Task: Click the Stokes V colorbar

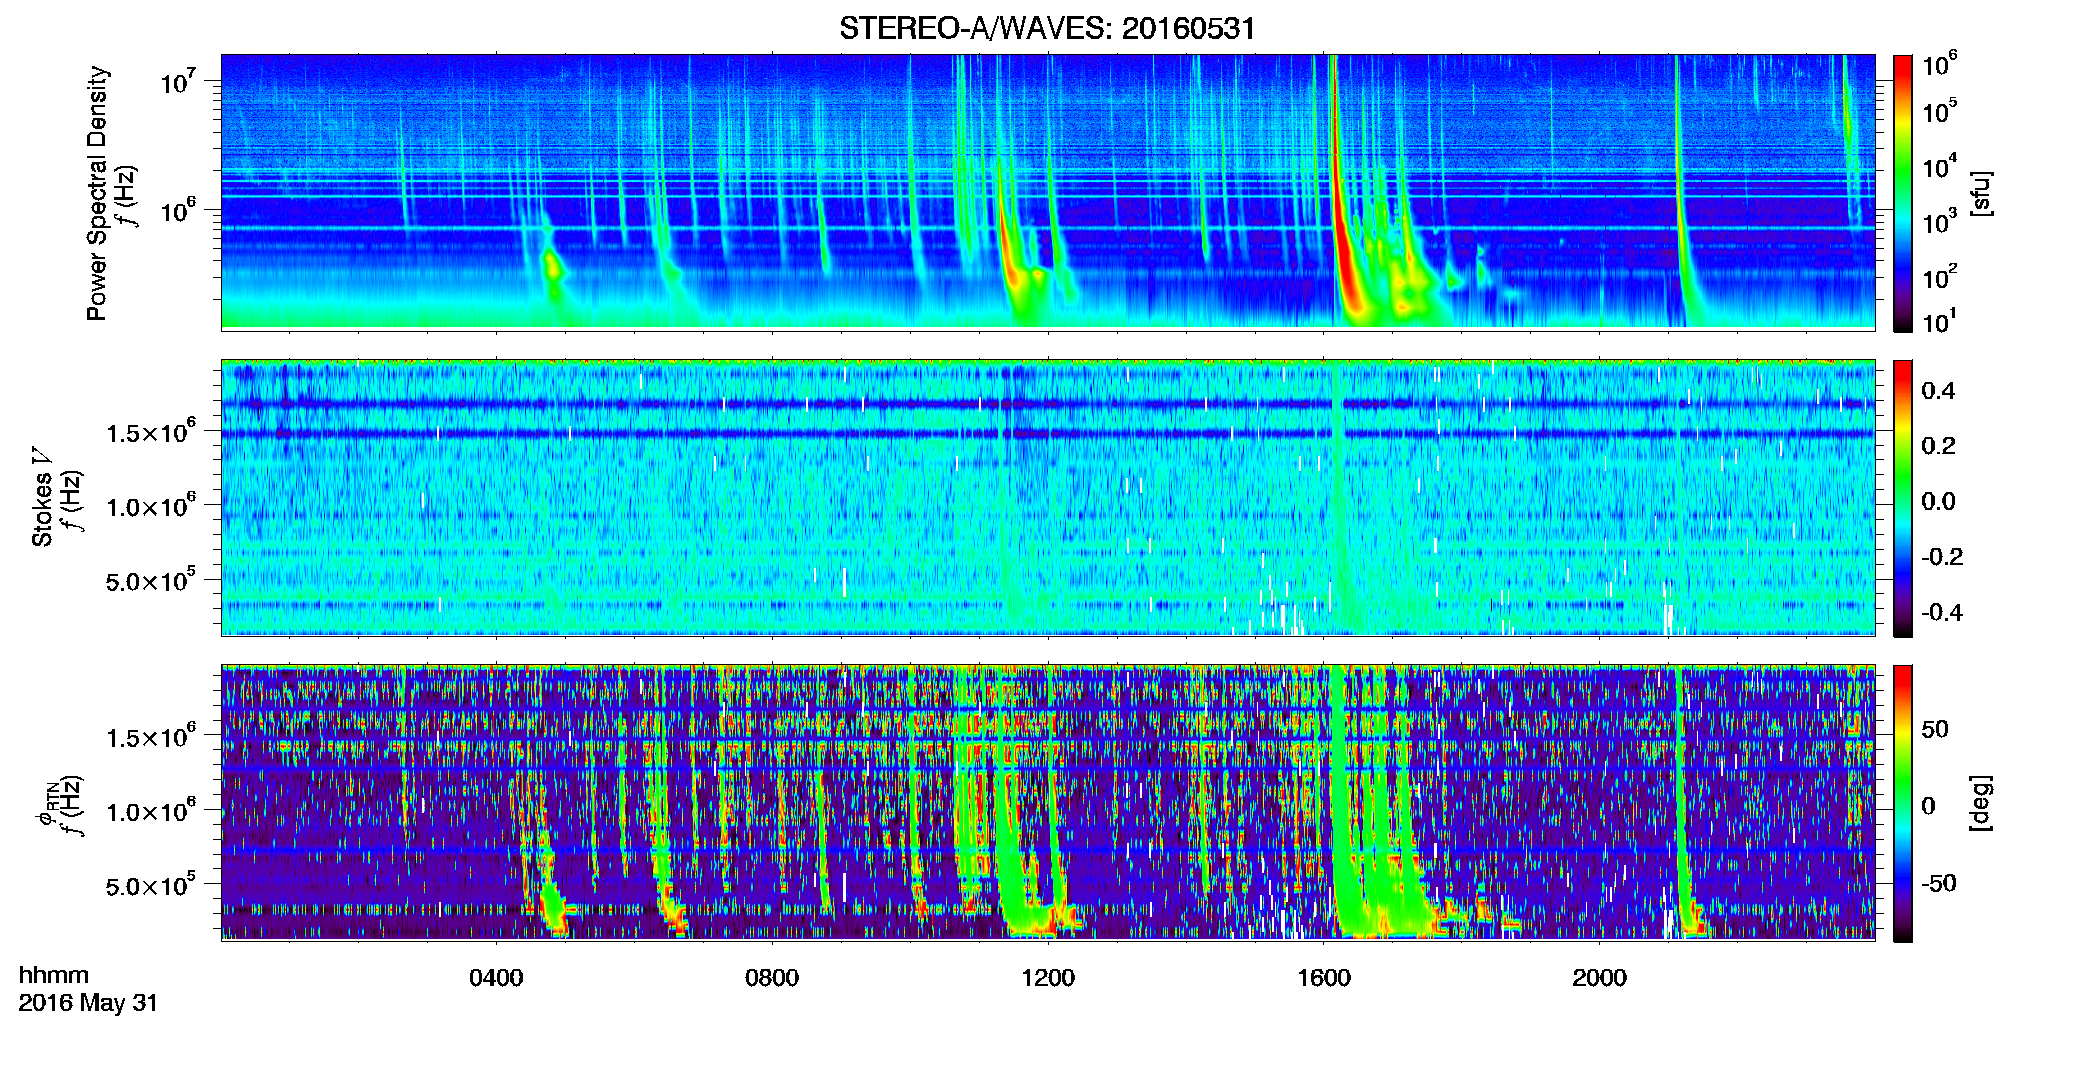Action: click(1903, 498)
